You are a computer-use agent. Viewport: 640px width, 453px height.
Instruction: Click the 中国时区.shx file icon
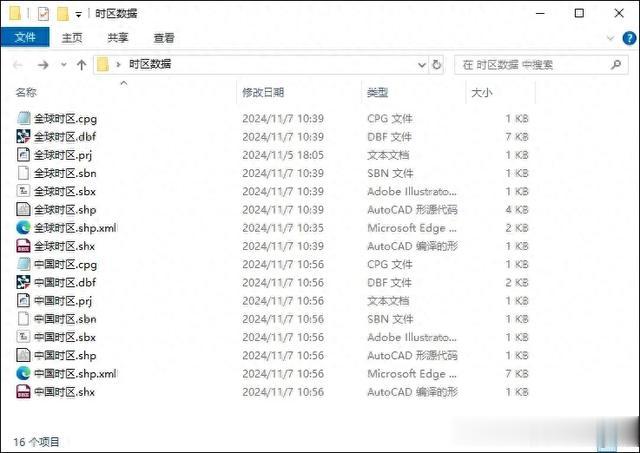(23, 391)
